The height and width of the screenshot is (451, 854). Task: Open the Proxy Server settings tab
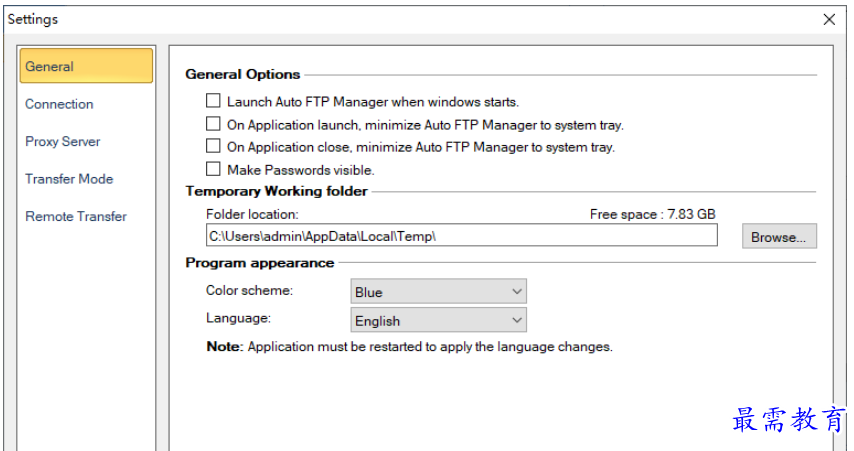63,142
